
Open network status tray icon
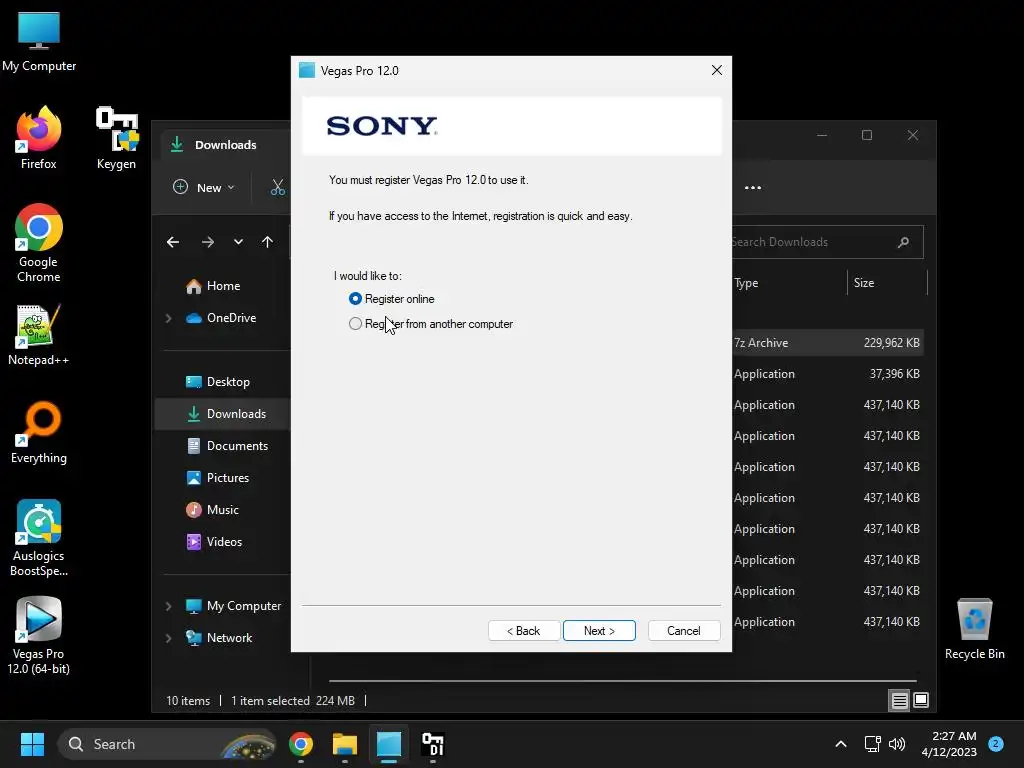[872, 744]
